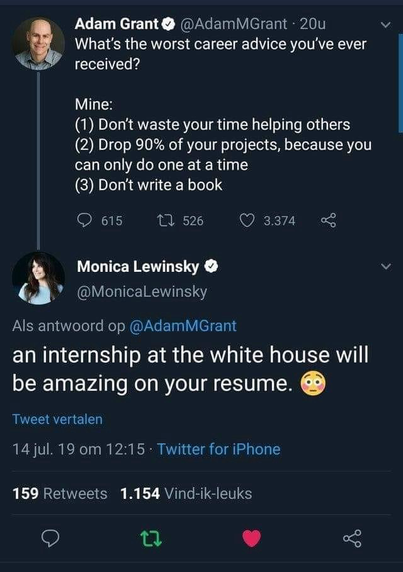Image resolution: width=403 pixels, height=572 pixels.
Task: Click Tweet vertalen link
Action: pyautogui.click(x=57, y=419)
